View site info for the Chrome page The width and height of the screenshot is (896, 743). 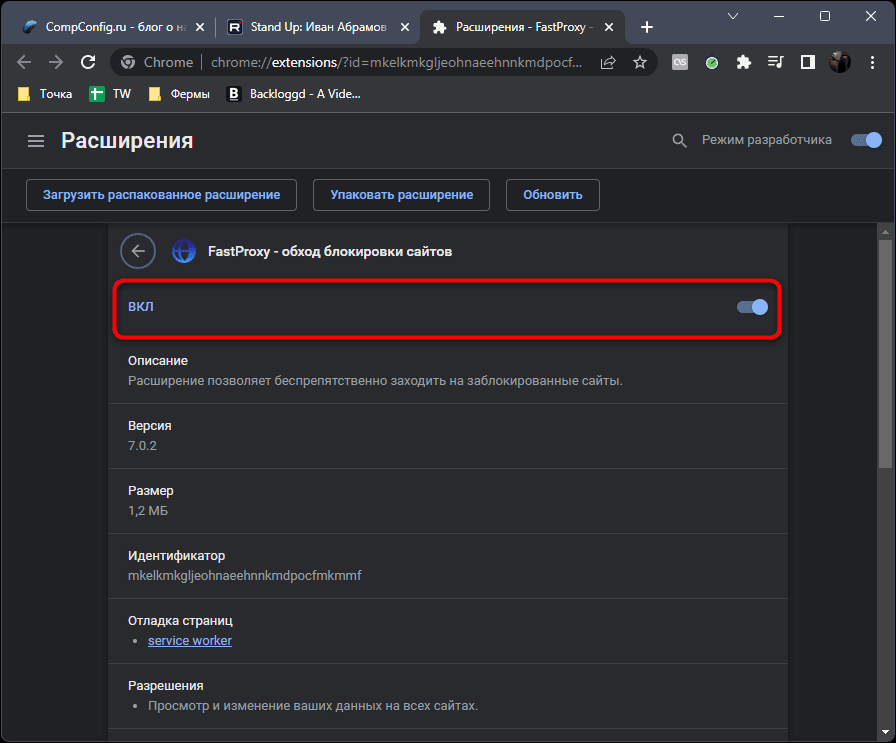157,62
